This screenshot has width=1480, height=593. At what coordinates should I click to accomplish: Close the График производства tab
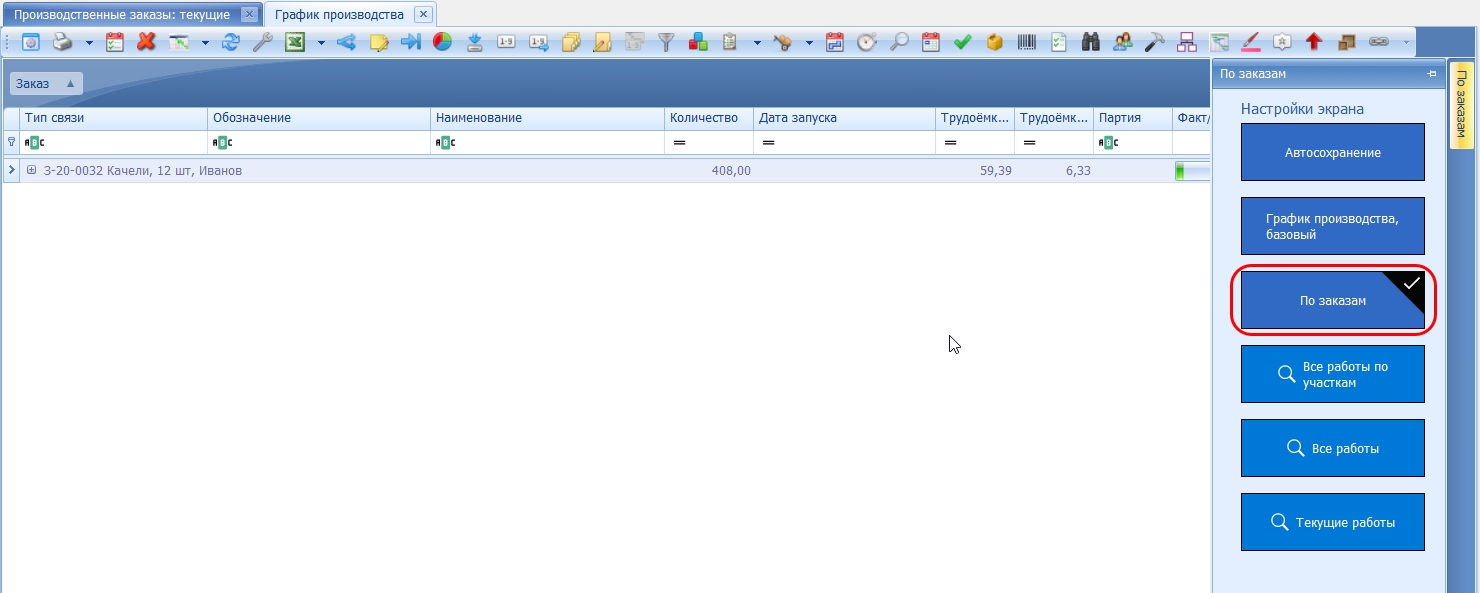(424, 15)
